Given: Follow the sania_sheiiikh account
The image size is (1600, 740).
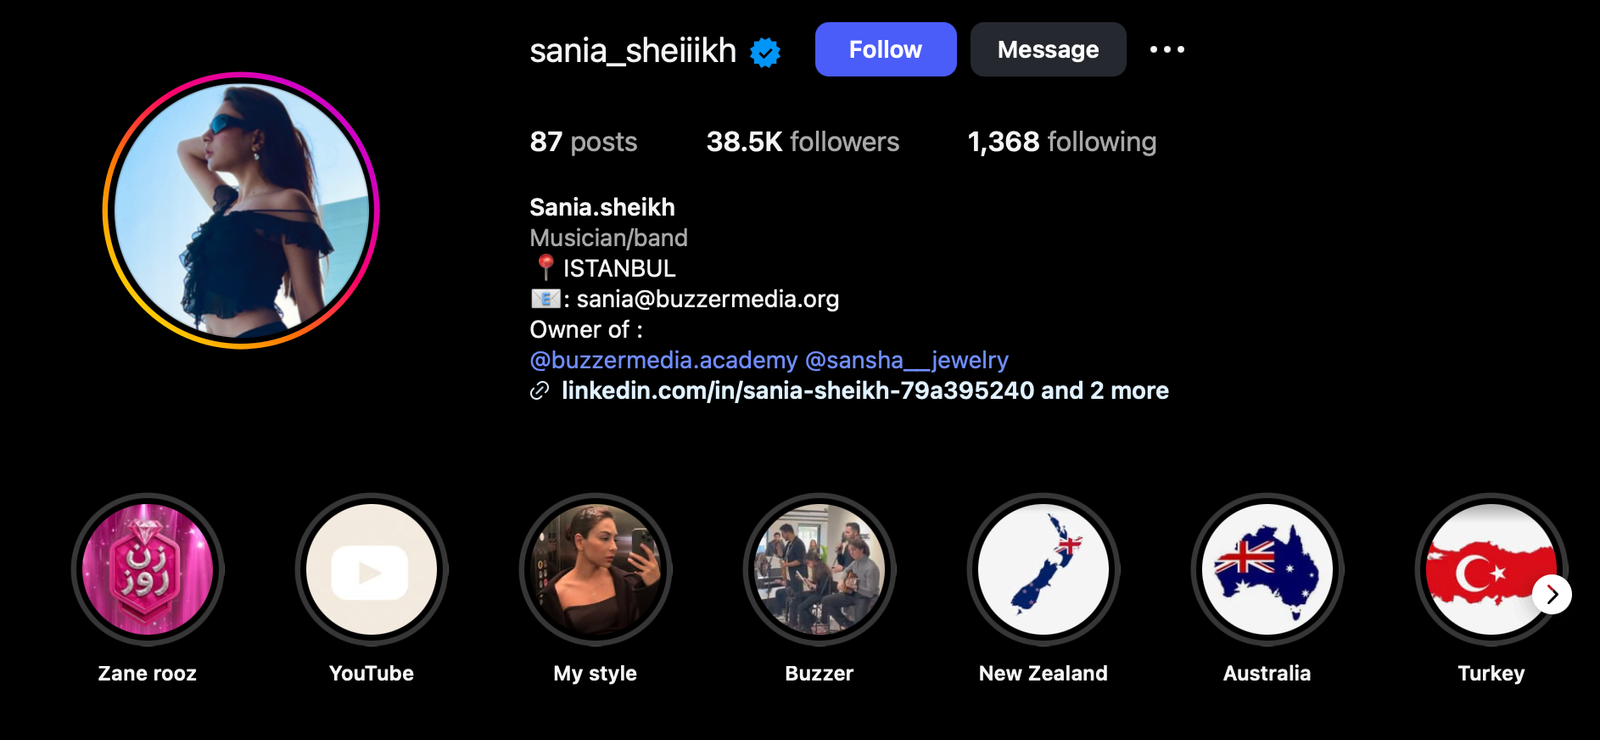Looking at the screenshot, I should 885,49.
